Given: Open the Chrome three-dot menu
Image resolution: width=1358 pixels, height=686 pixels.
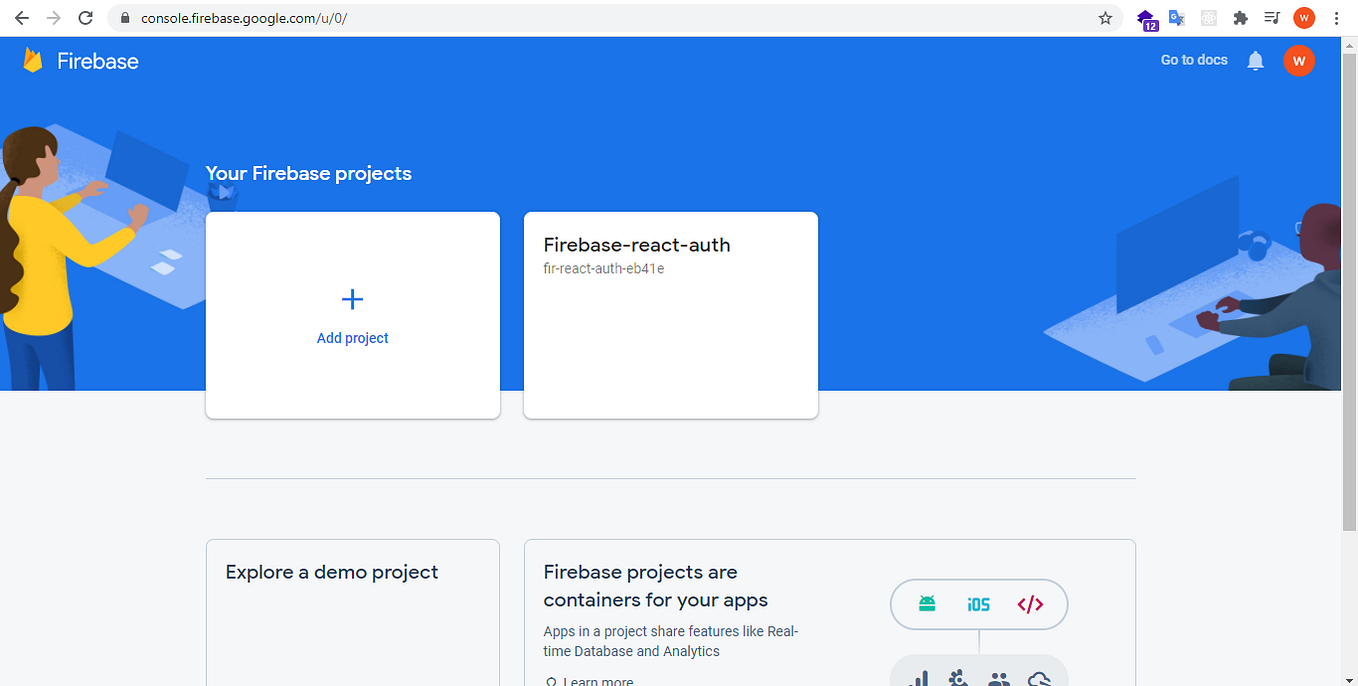Looking at the screenshot, I should tap(1337, 17).
